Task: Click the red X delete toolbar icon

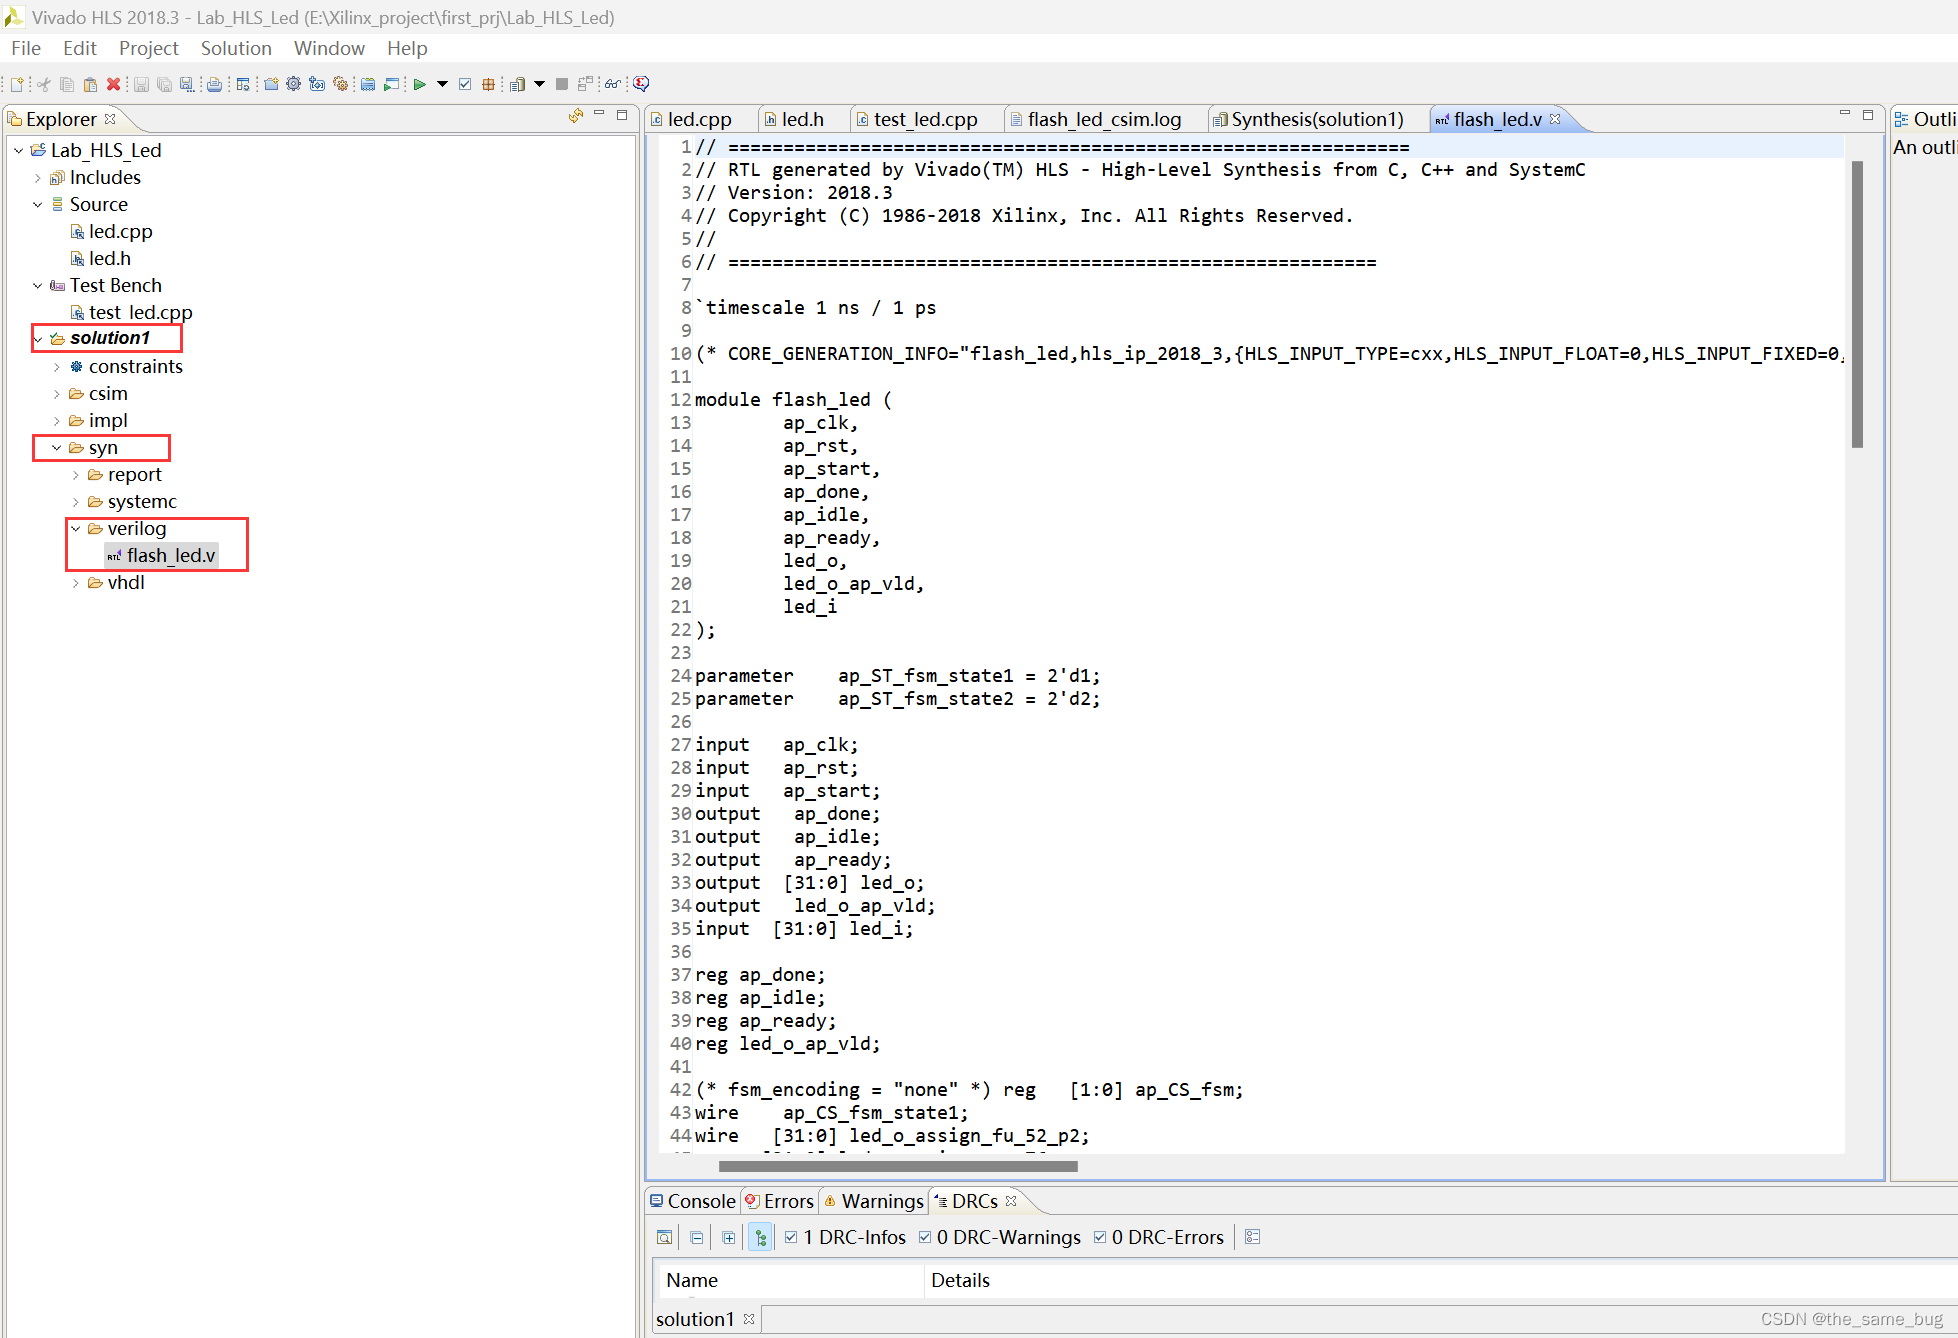Action: [x=113, y=84]
